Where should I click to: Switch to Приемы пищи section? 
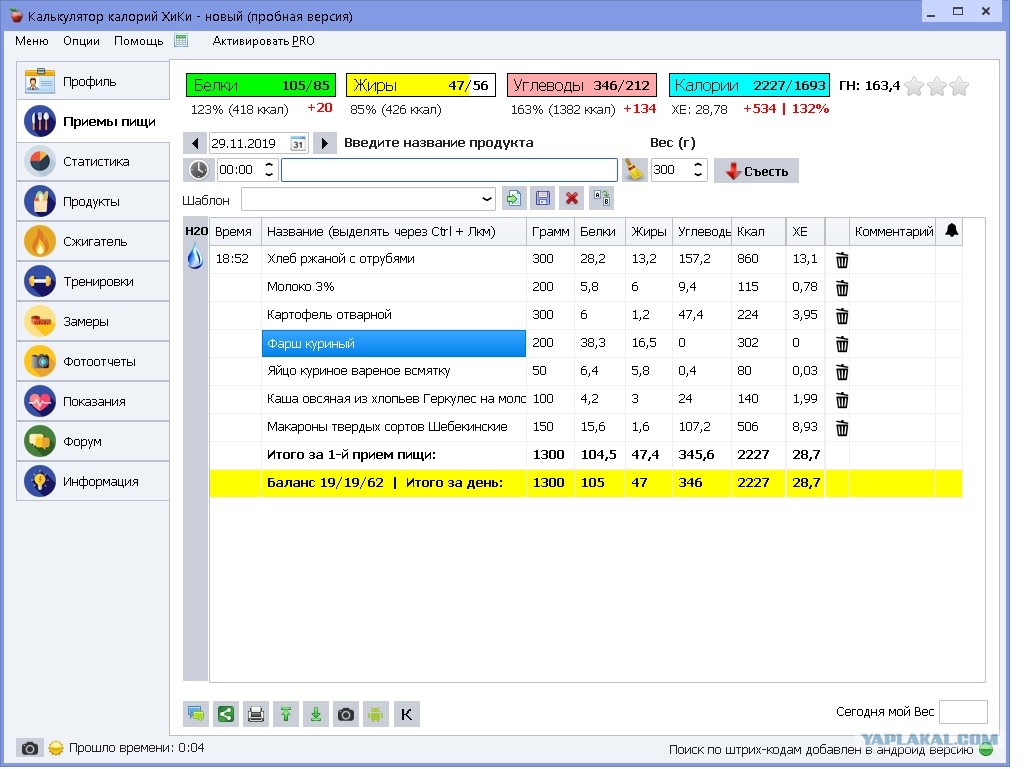coord(93,121)
